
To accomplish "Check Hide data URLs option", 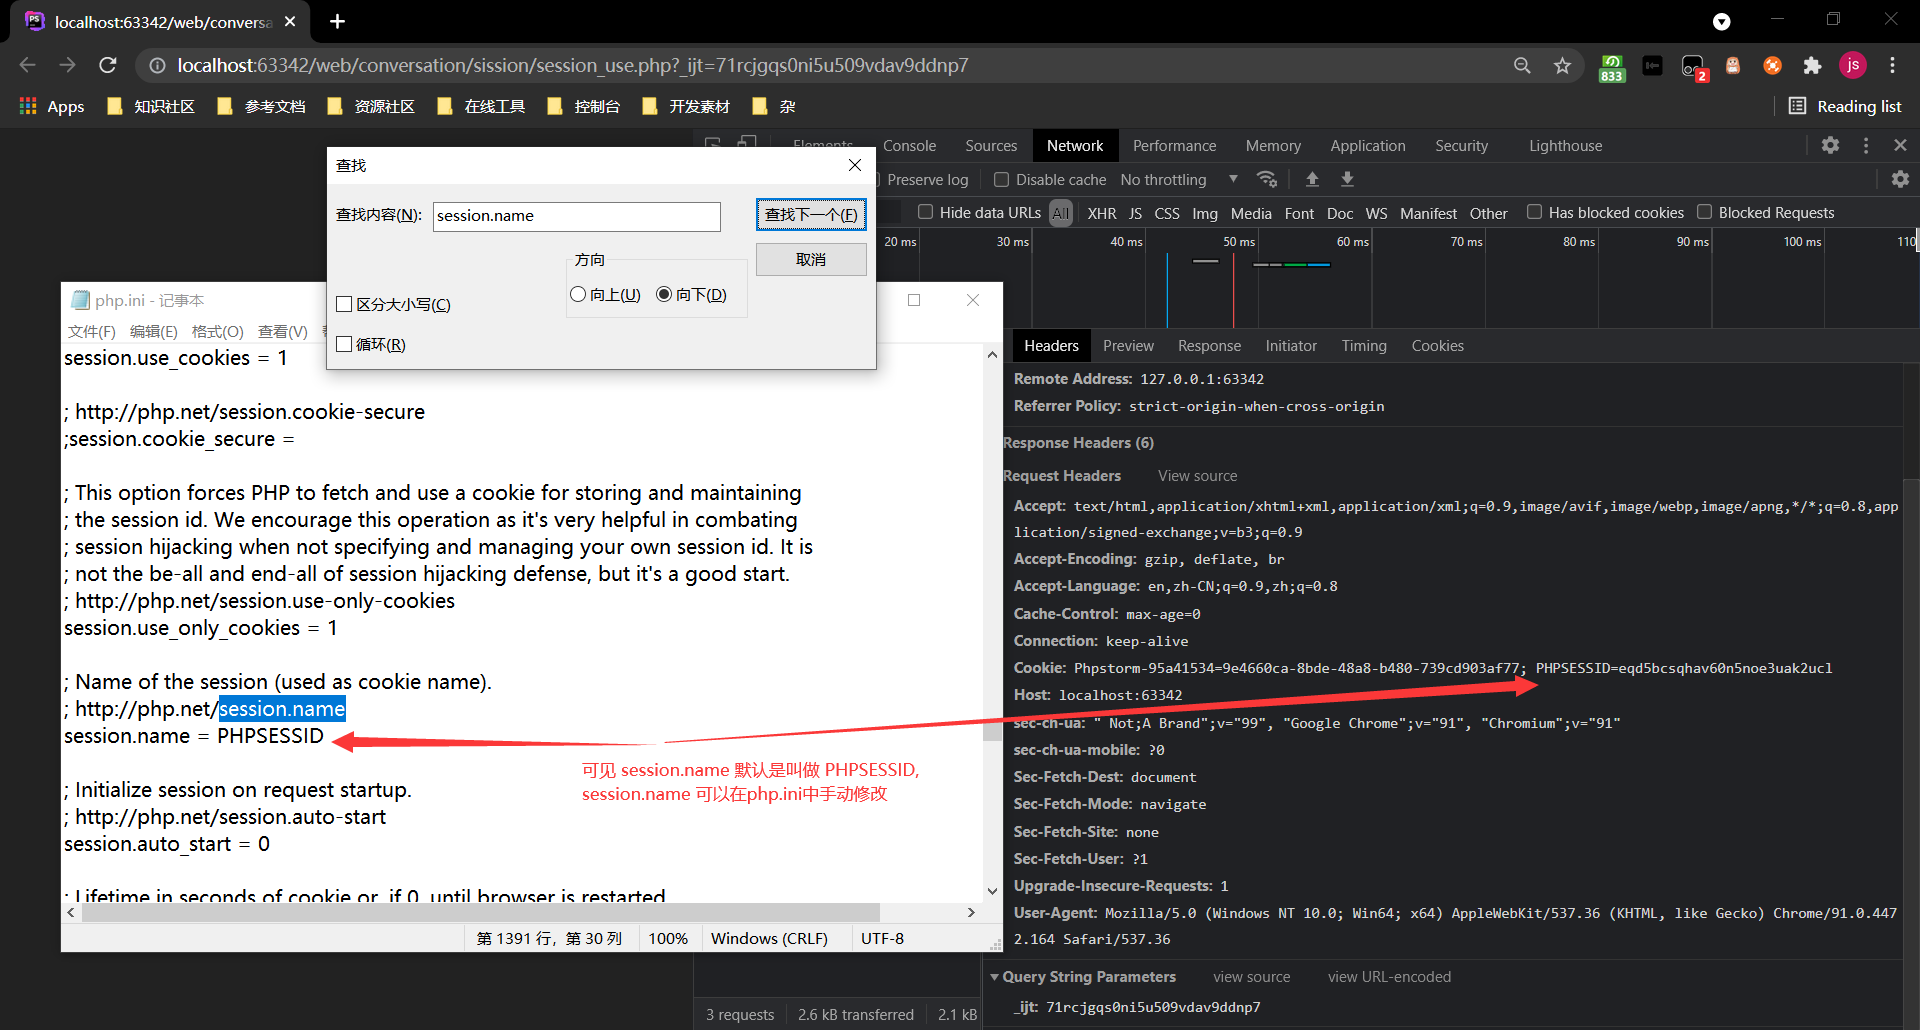I will point(925,212).
